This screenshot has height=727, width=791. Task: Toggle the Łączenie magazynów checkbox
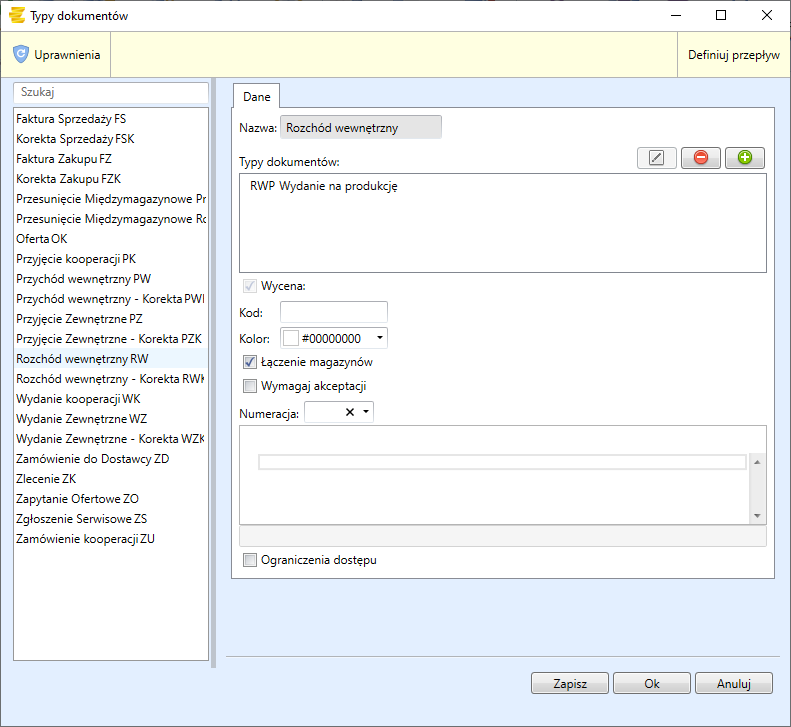[x=250, y=362]
